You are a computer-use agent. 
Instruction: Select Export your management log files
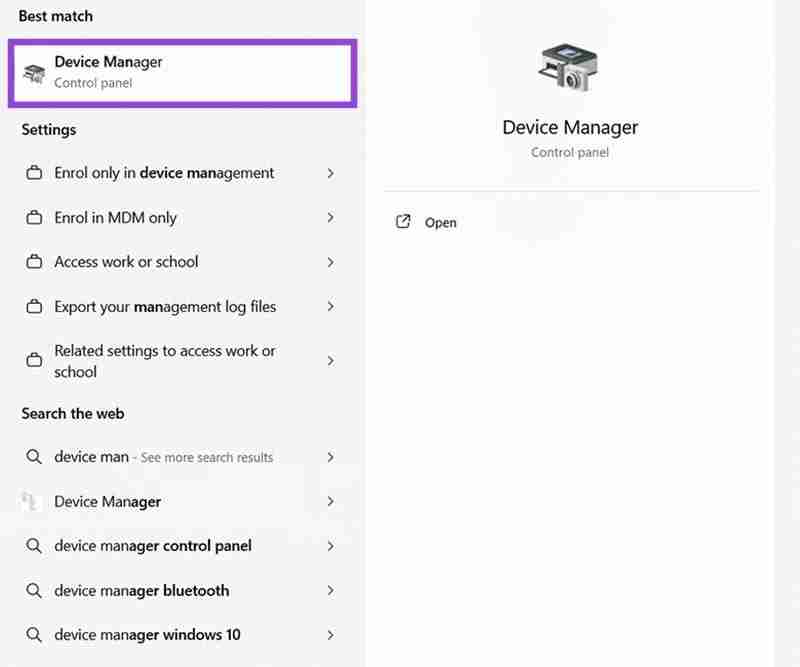tap(183, 306)
